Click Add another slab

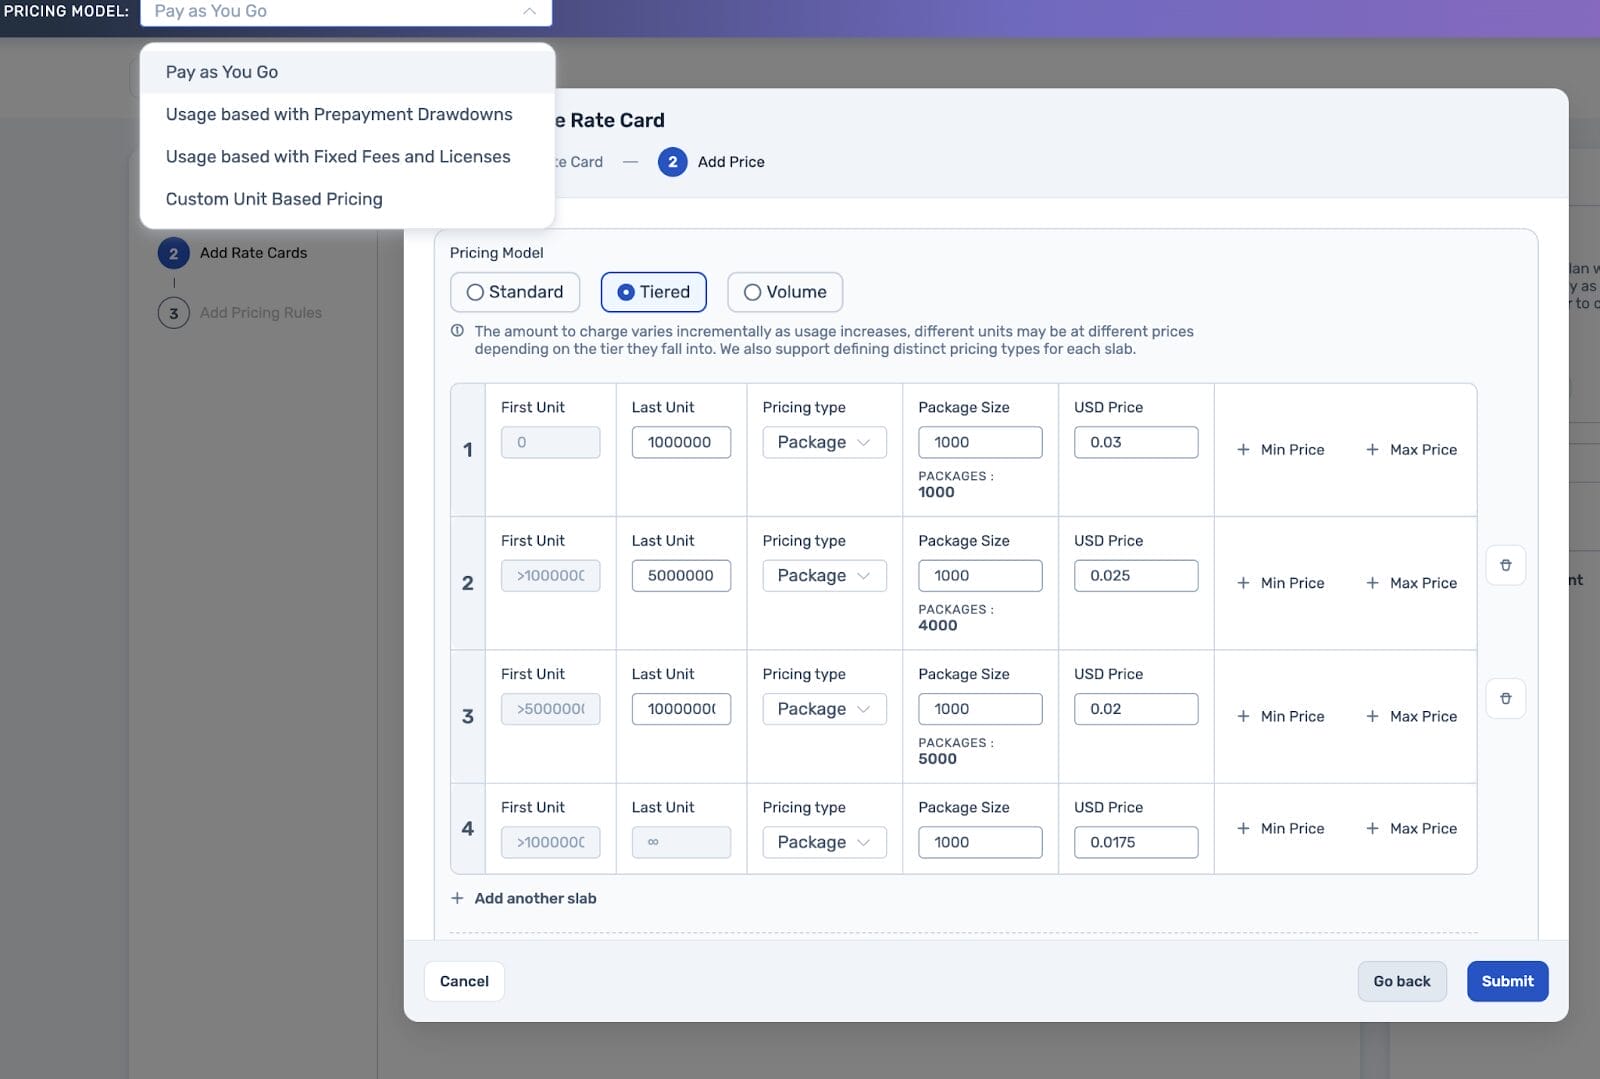coord(523,898)
